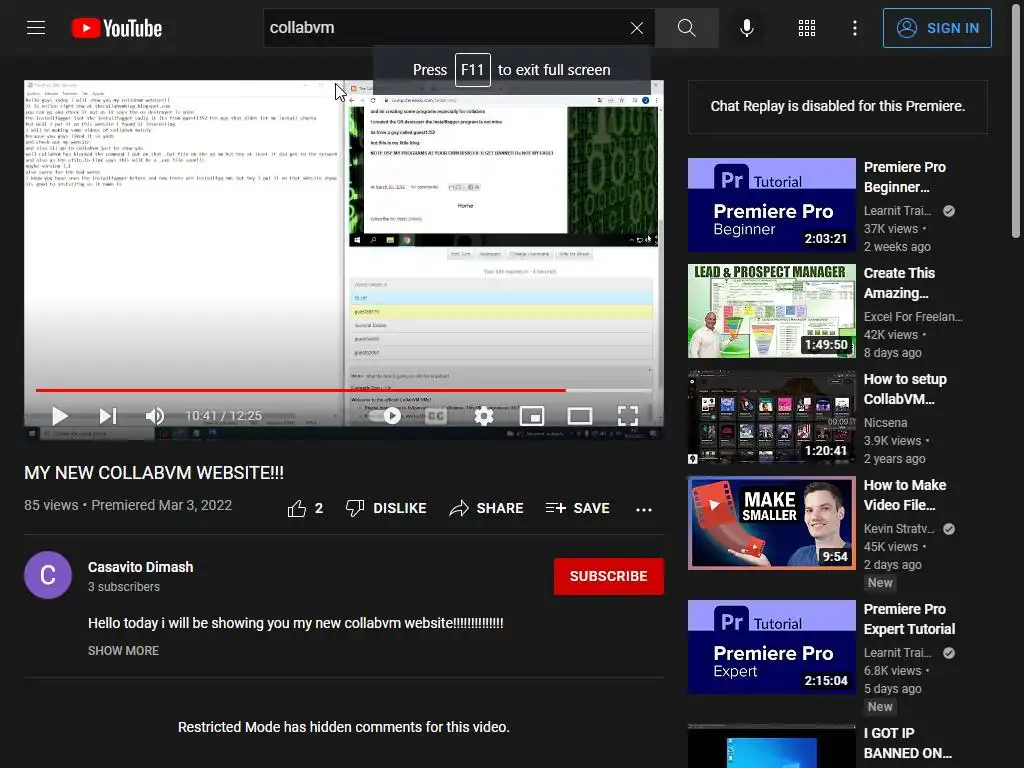Open YouTube apps grid
Image resolution: width=1024 pixels, height=768 pixels.
click(x=807, y=28)
